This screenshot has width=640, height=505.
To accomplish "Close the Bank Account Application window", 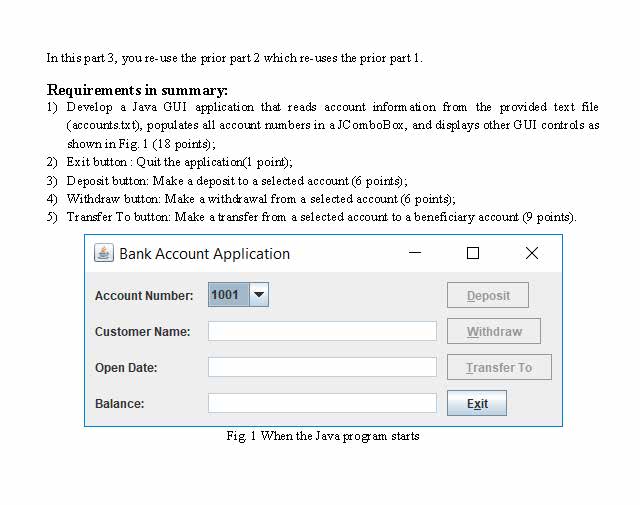I will click(x=531, y=253).
